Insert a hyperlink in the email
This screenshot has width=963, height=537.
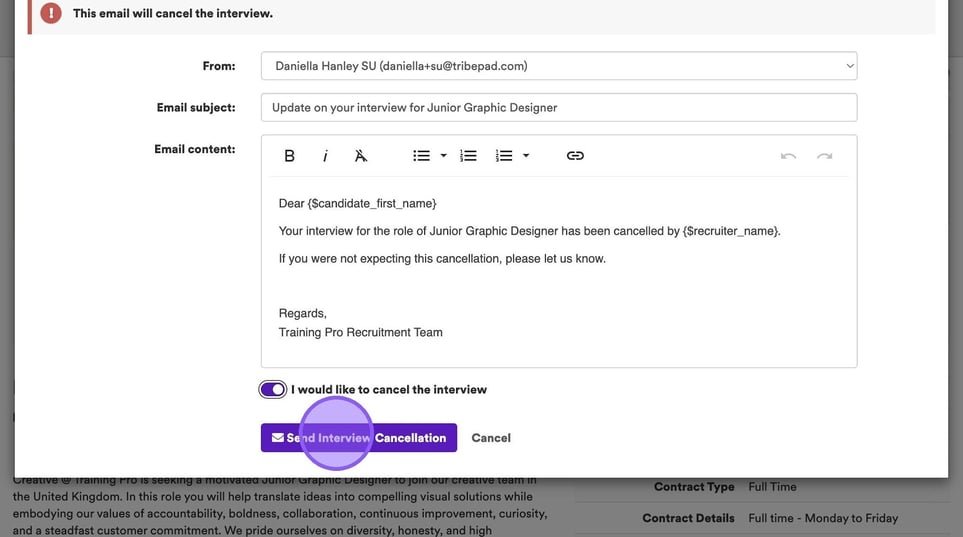pos(575,156)
